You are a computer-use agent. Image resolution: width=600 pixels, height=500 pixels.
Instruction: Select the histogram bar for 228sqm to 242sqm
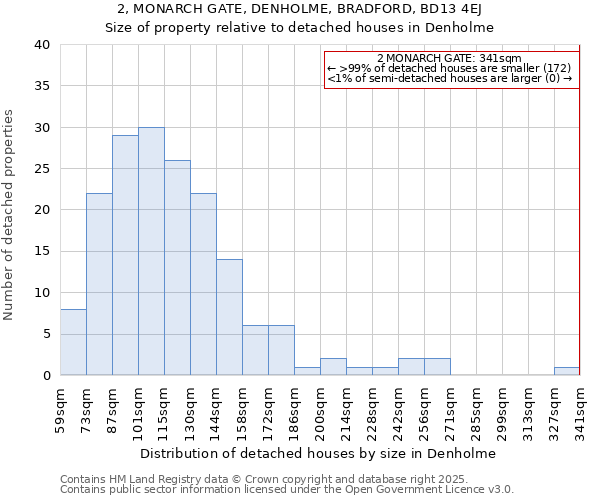[386, 371]
